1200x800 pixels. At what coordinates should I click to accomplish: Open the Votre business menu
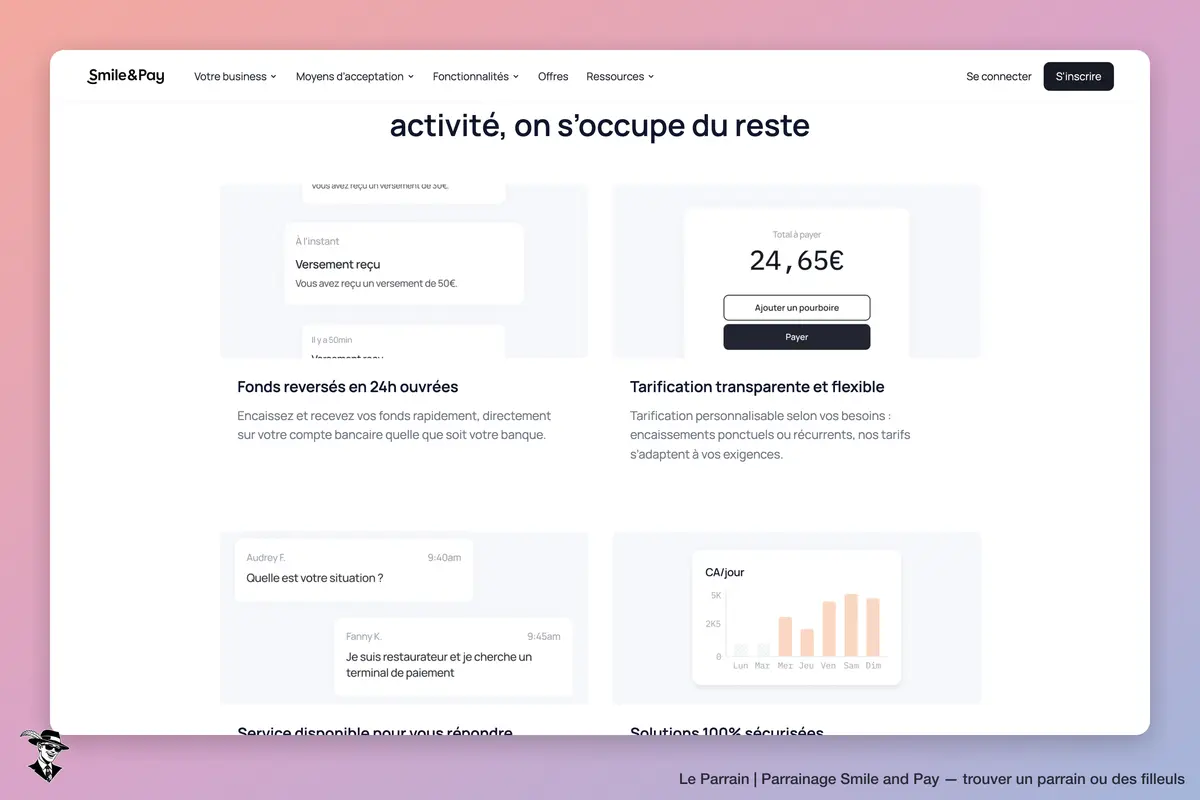pyautogui.click(x=235, y=76)
